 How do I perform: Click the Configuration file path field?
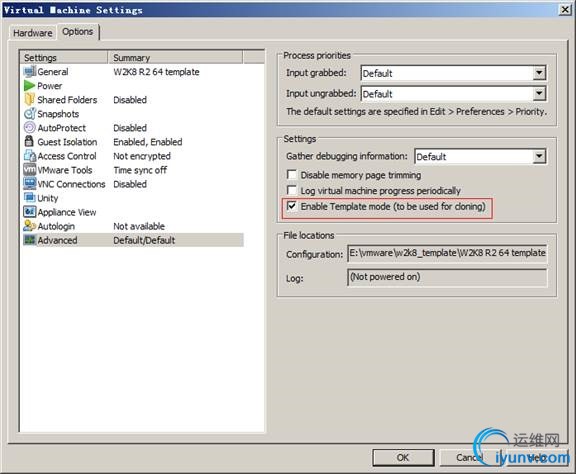(x=447, y=253)
